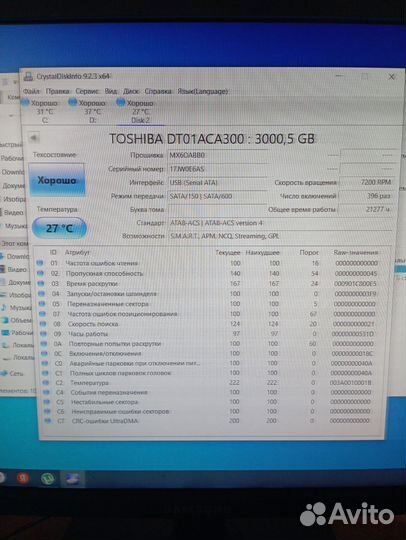Click the USB (Serial ATA) interface field
Viewport: 406px width, 540px height.
pos(217,183)
